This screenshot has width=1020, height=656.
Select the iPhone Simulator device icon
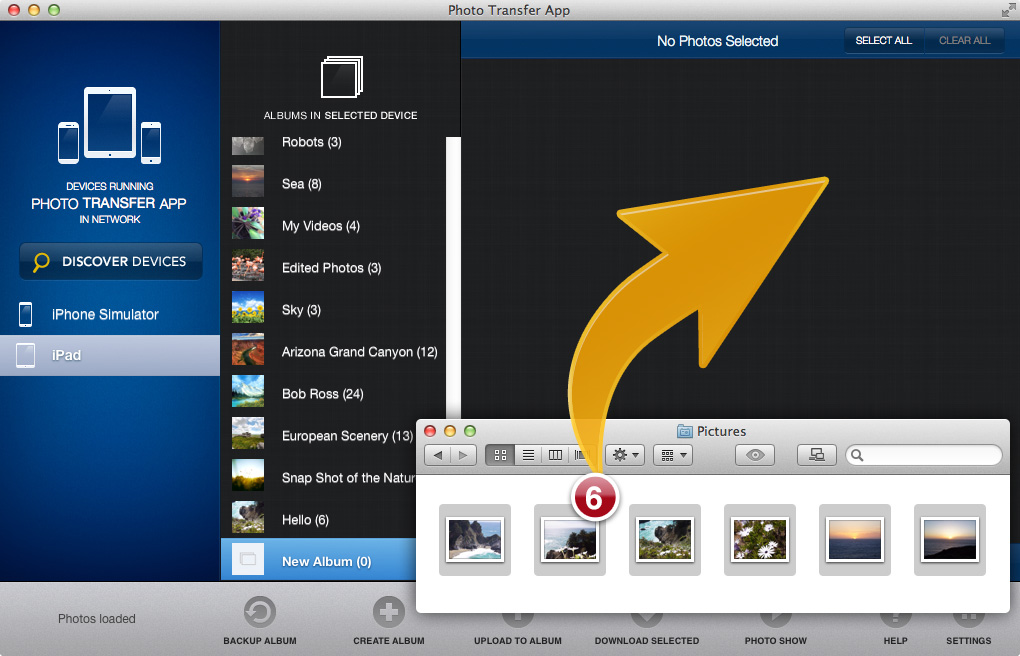25,314
